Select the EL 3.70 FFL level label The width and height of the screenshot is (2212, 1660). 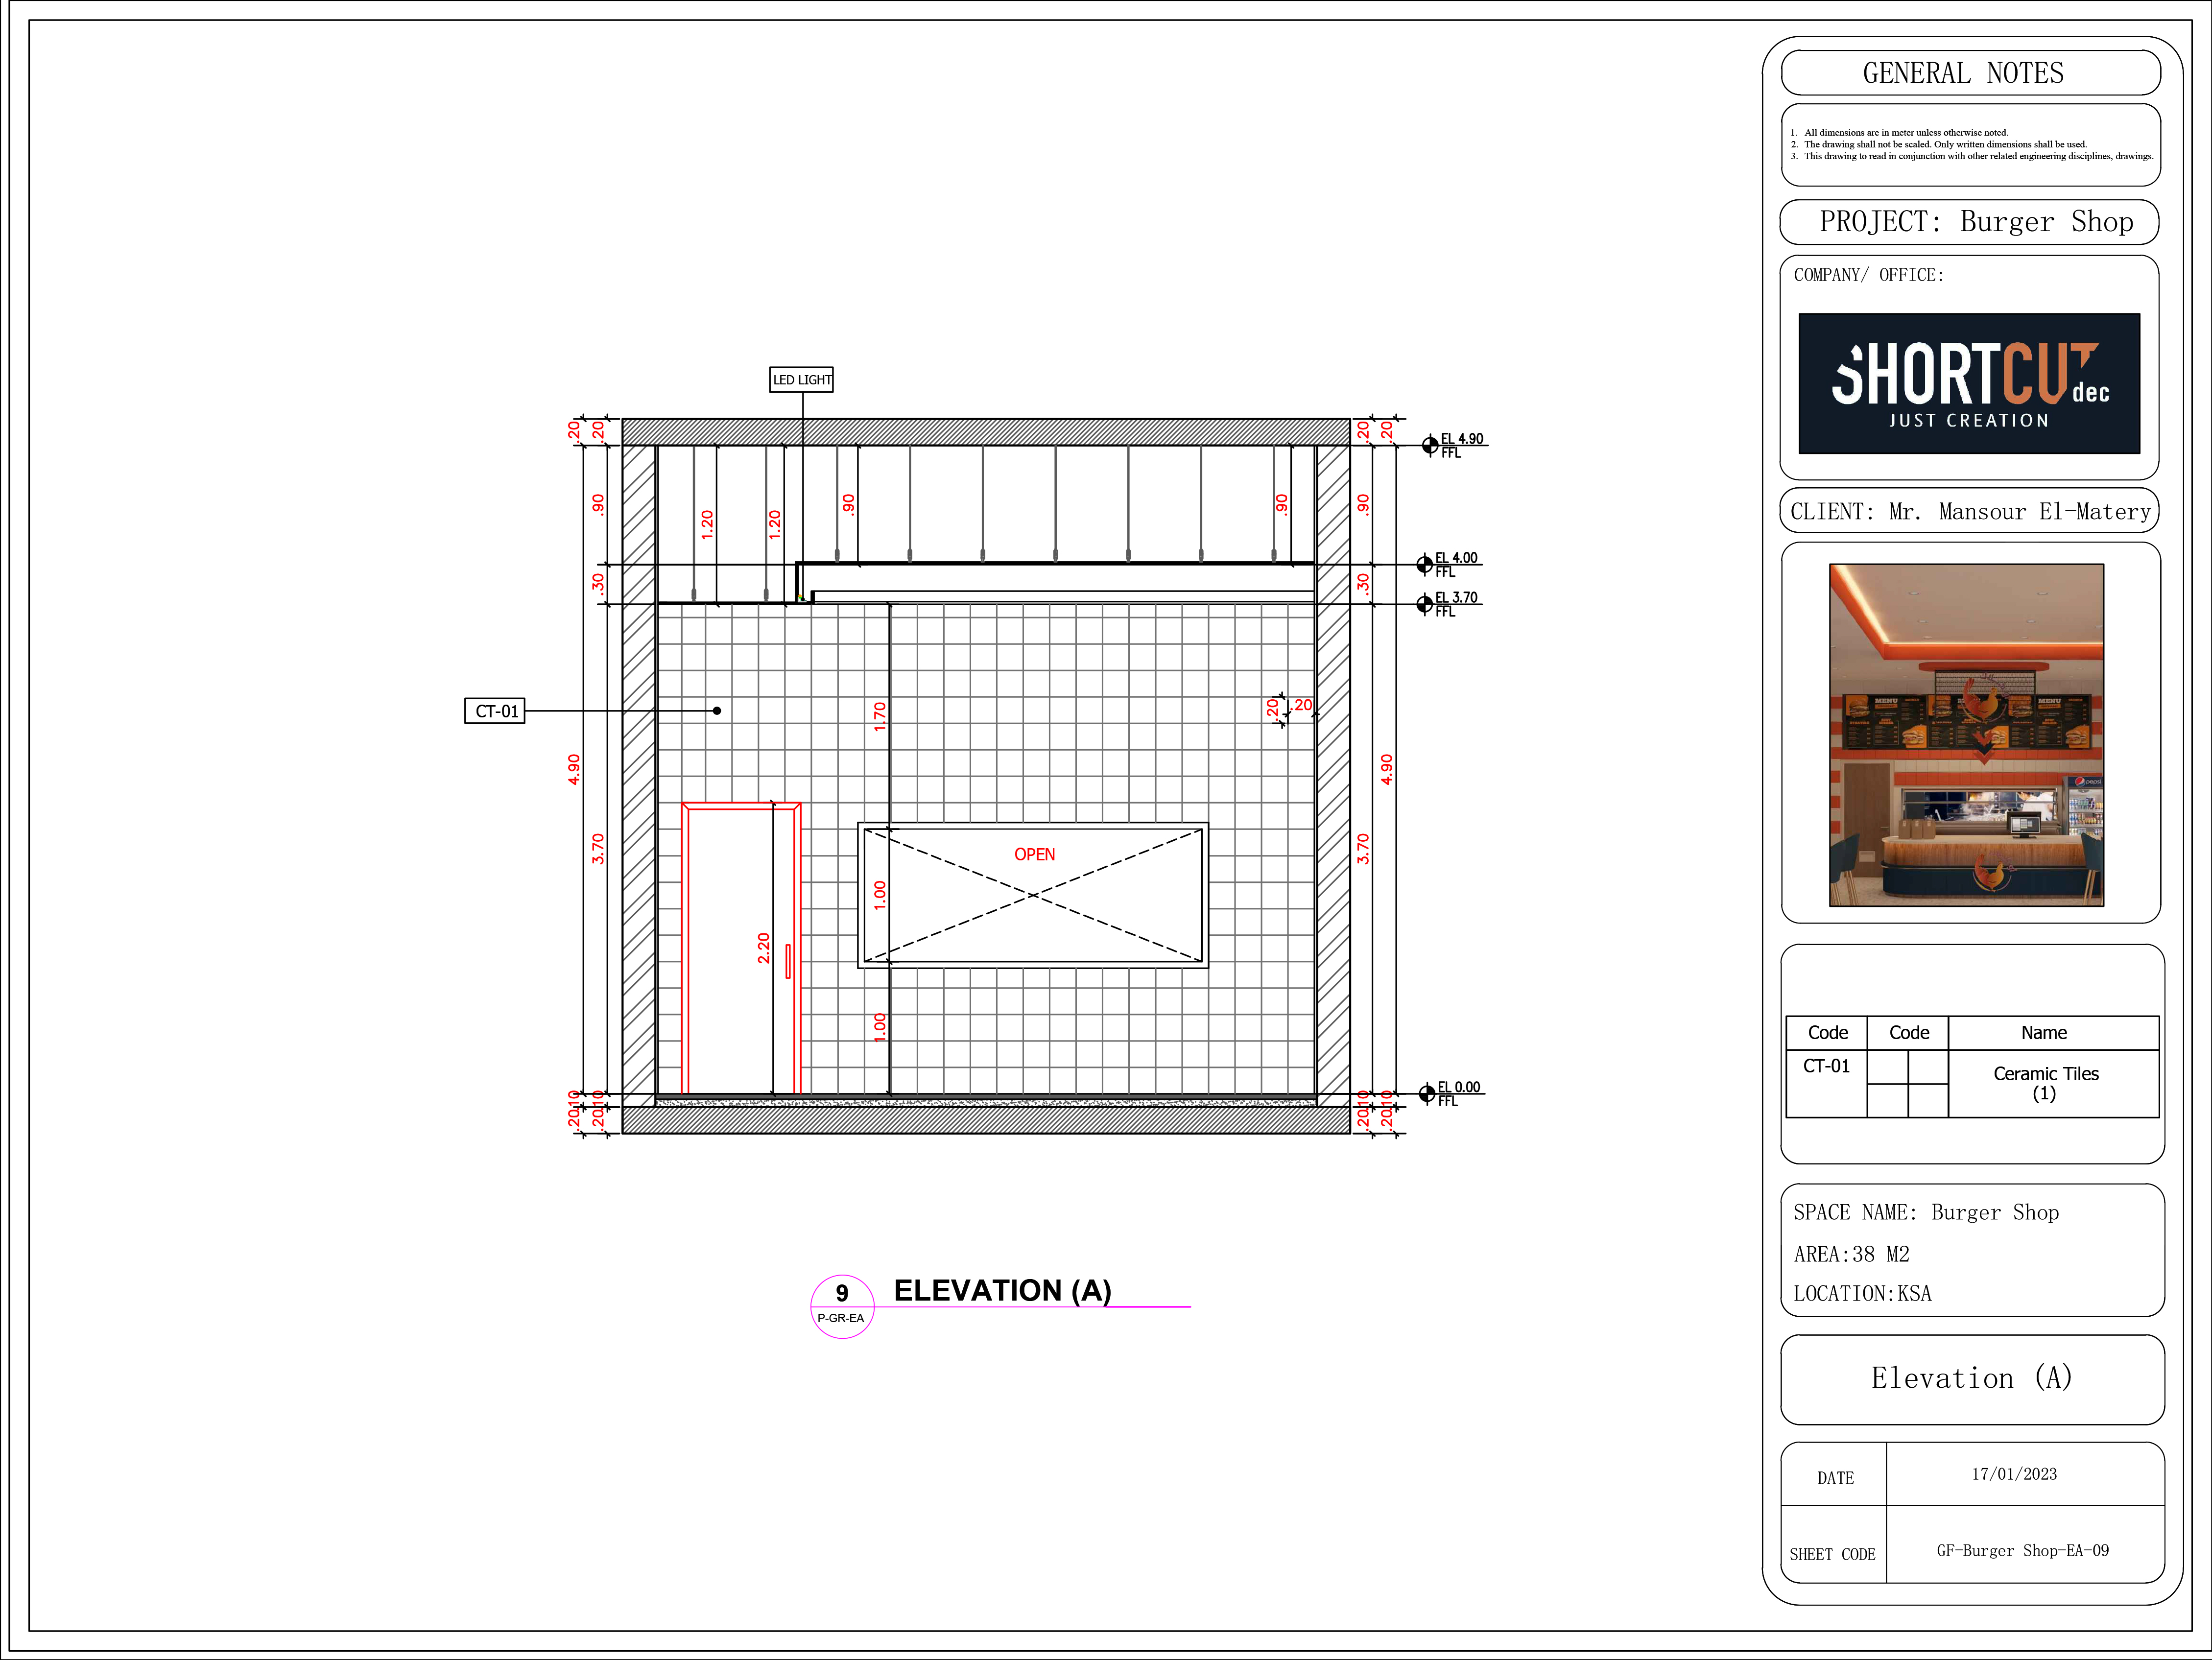[x=1456, y=604]
